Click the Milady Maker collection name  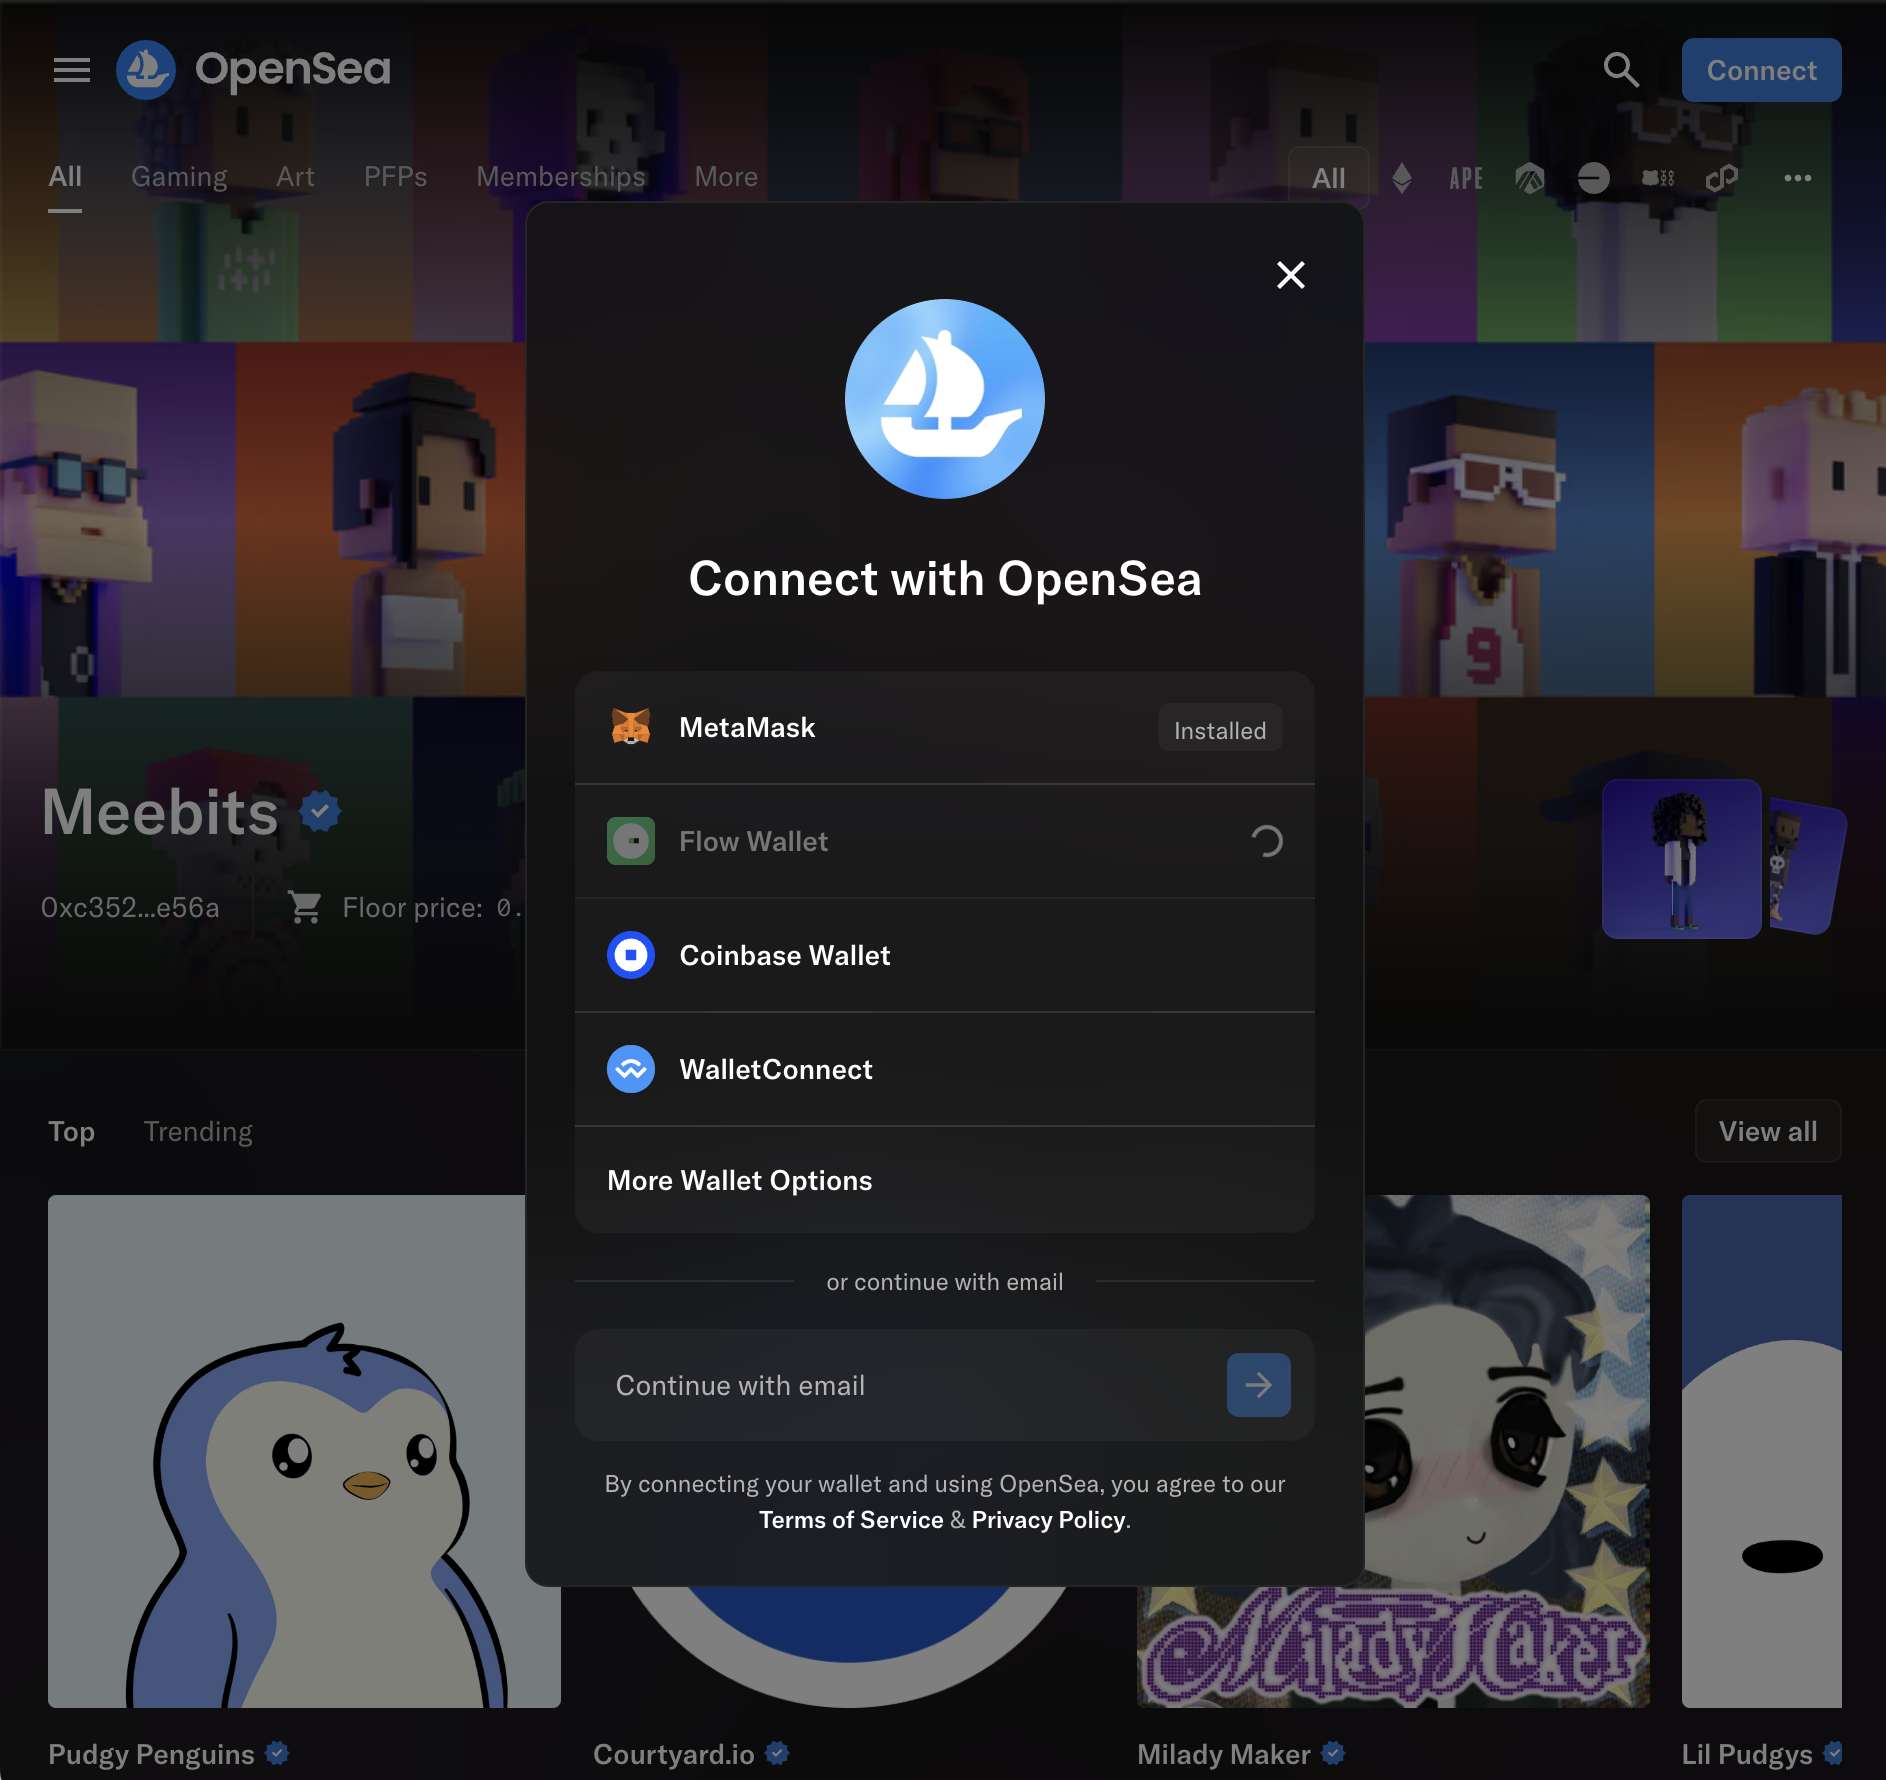coord(1223,1754)
